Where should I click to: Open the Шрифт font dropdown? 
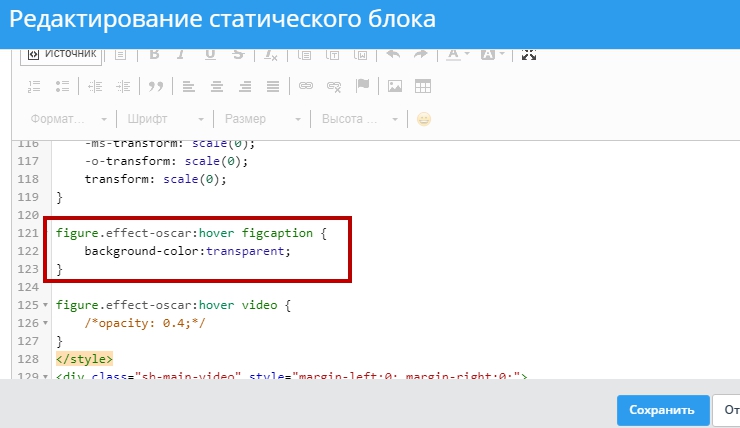[165, 119]
